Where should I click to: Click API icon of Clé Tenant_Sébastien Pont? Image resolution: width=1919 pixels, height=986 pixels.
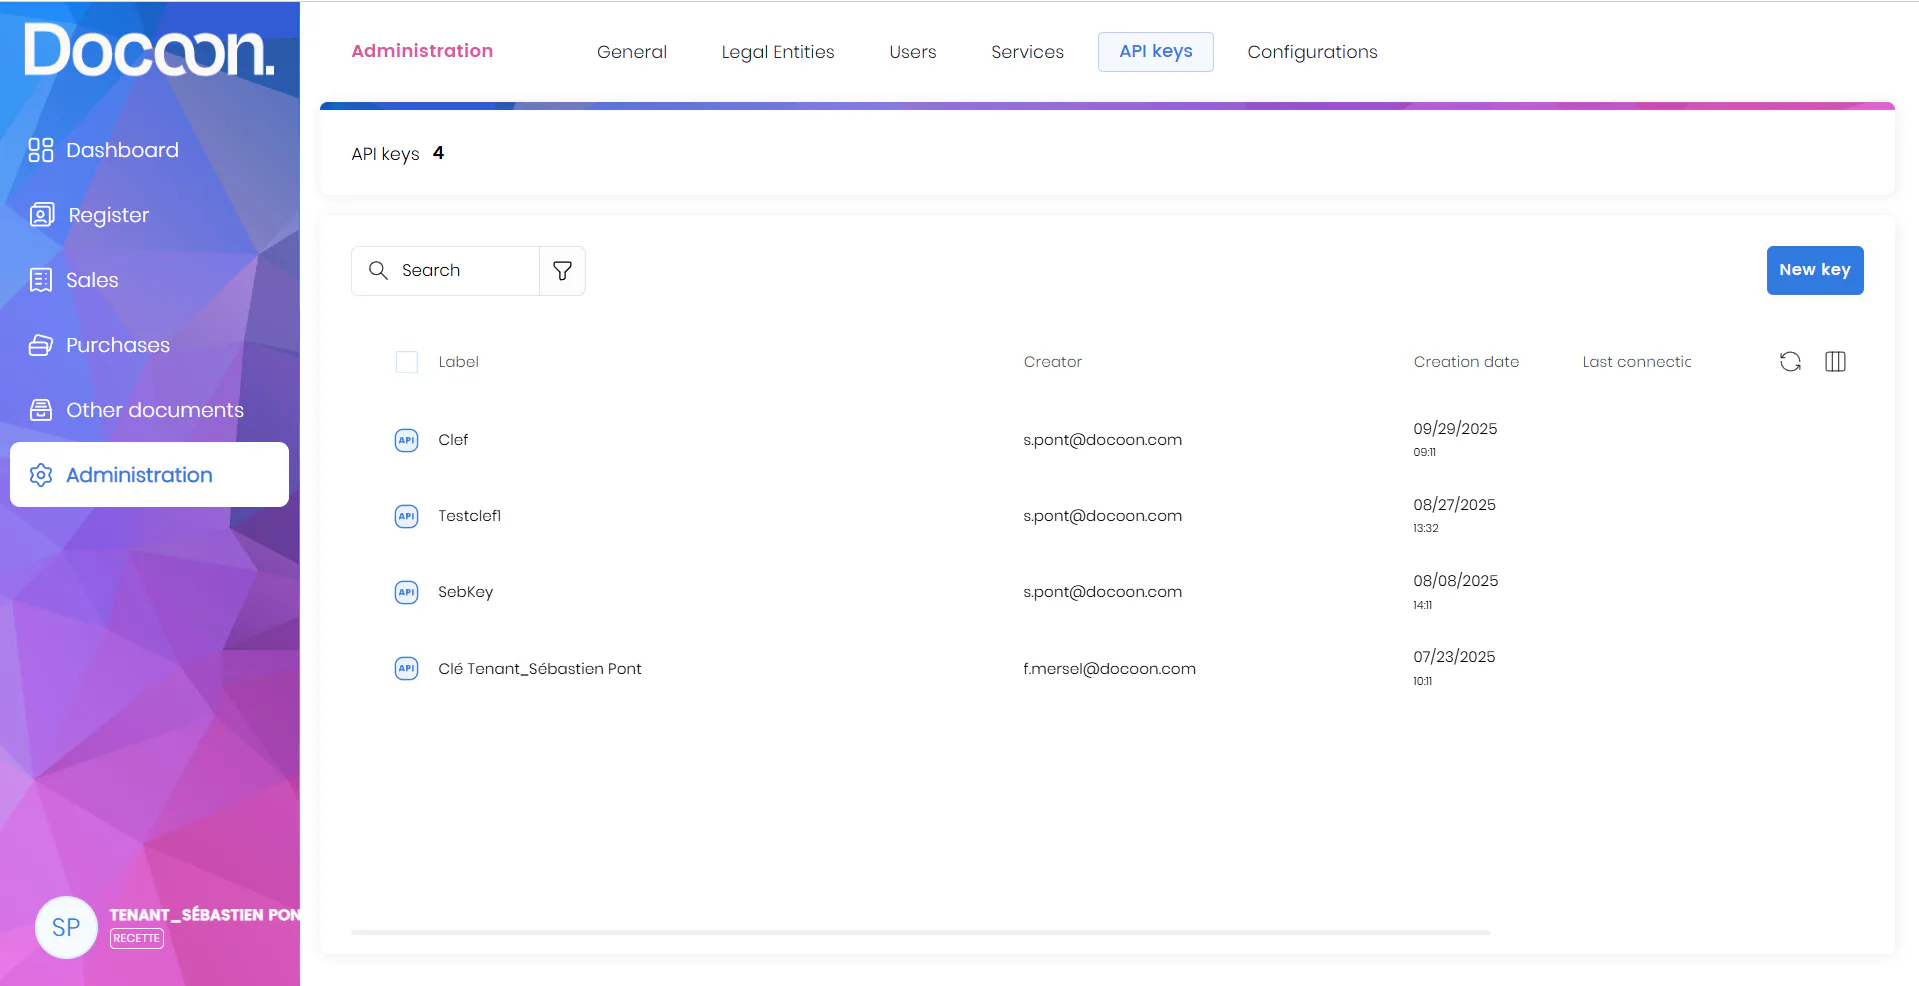(406, 668)
